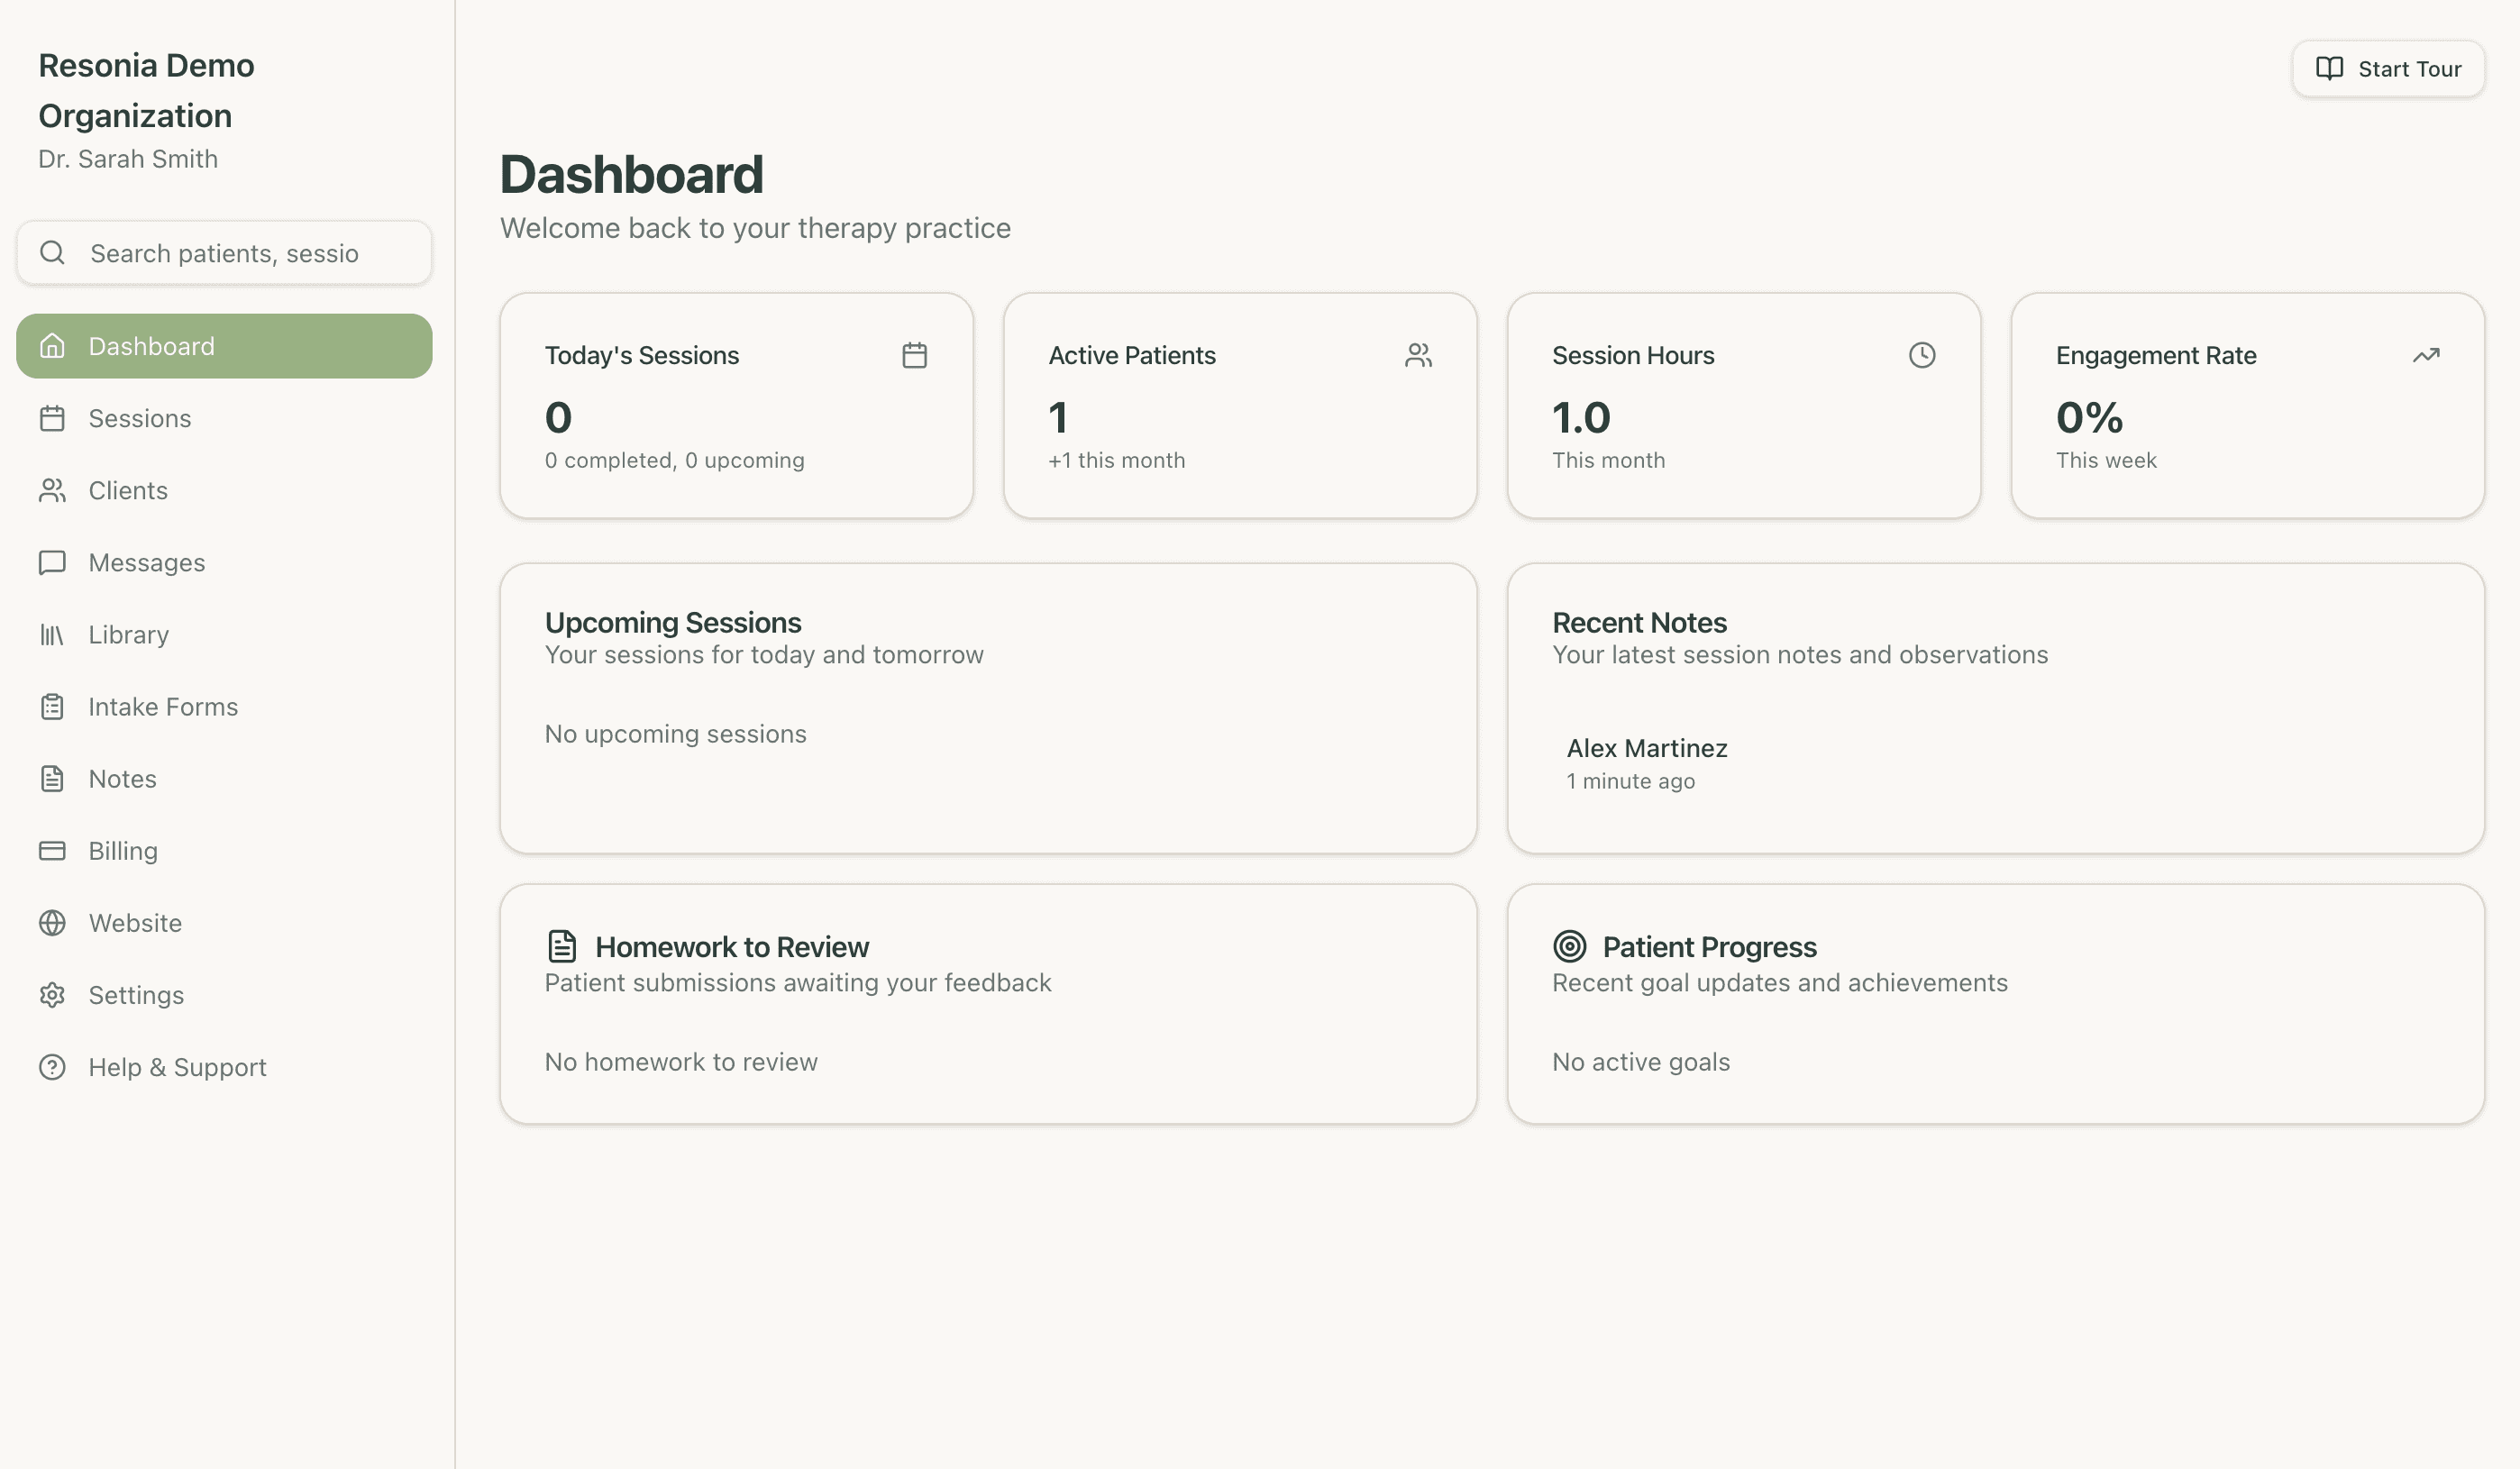
Task: Open Sessions from the sidebar calendar icon
Action: point(53,418)
